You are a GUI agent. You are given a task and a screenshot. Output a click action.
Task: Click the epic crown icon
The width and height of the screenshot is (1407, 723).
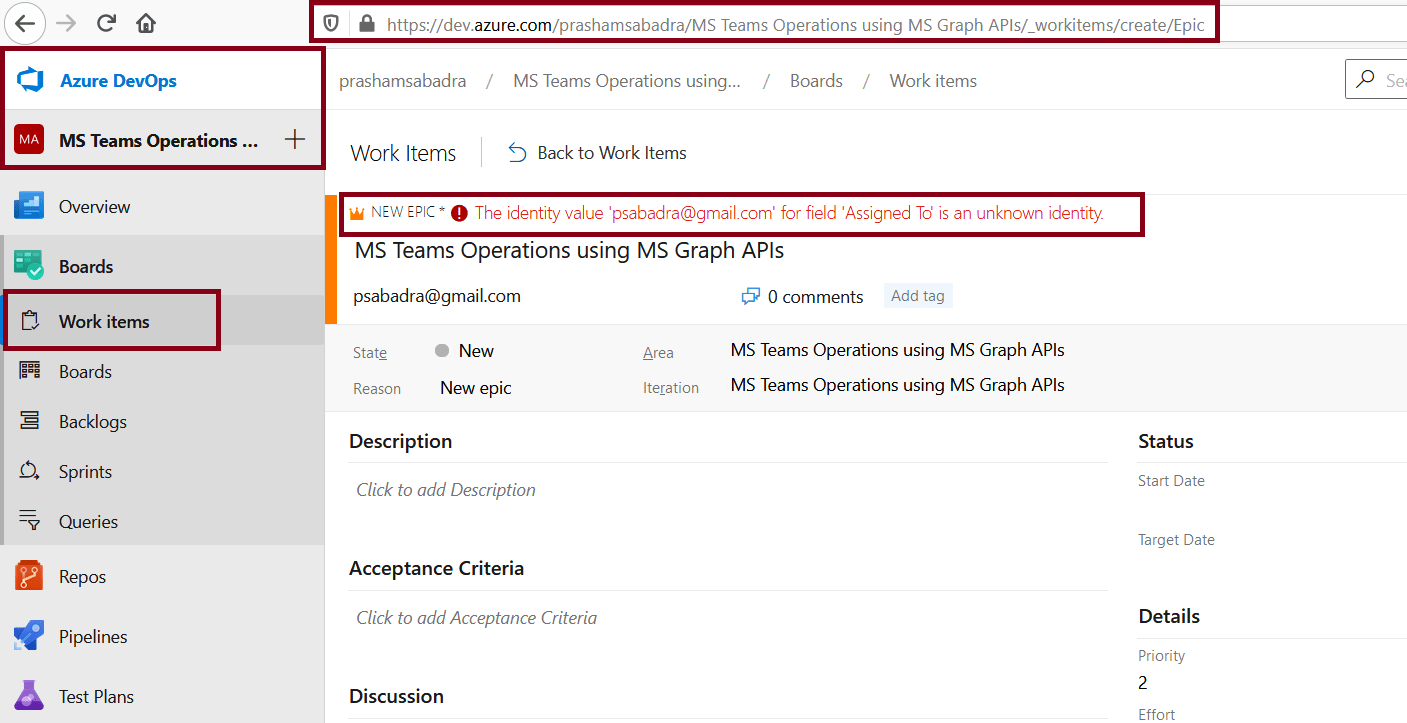point(356,213)
